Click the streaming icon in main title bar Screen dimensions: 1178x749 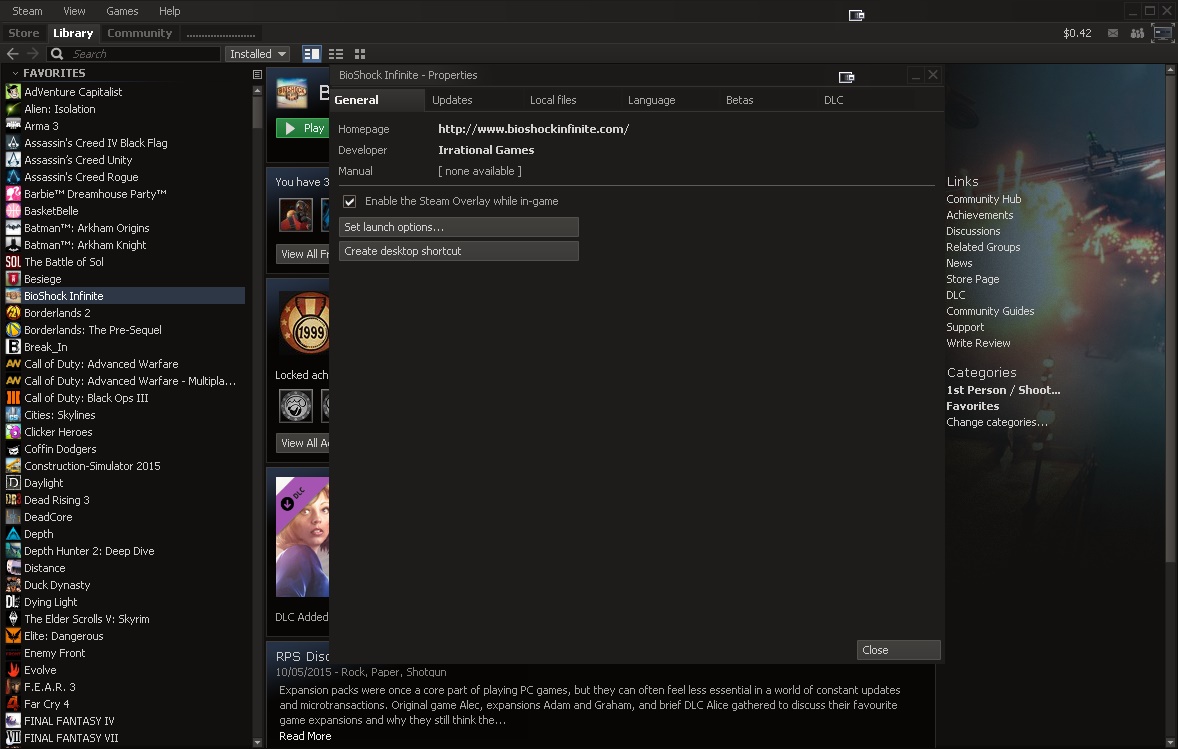pyautogui.click(x=856, y=15)
